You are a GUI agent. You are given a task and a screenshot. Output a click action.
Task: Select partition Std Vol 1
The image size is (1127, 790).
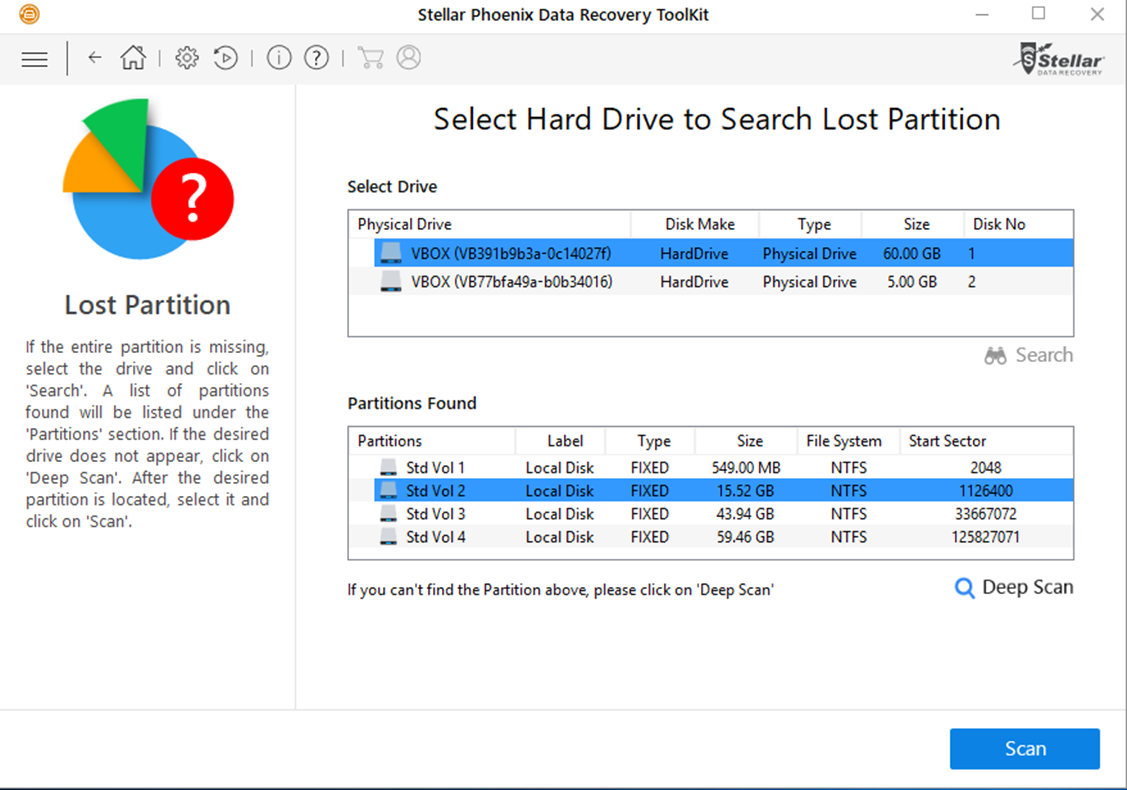(723, 467)
